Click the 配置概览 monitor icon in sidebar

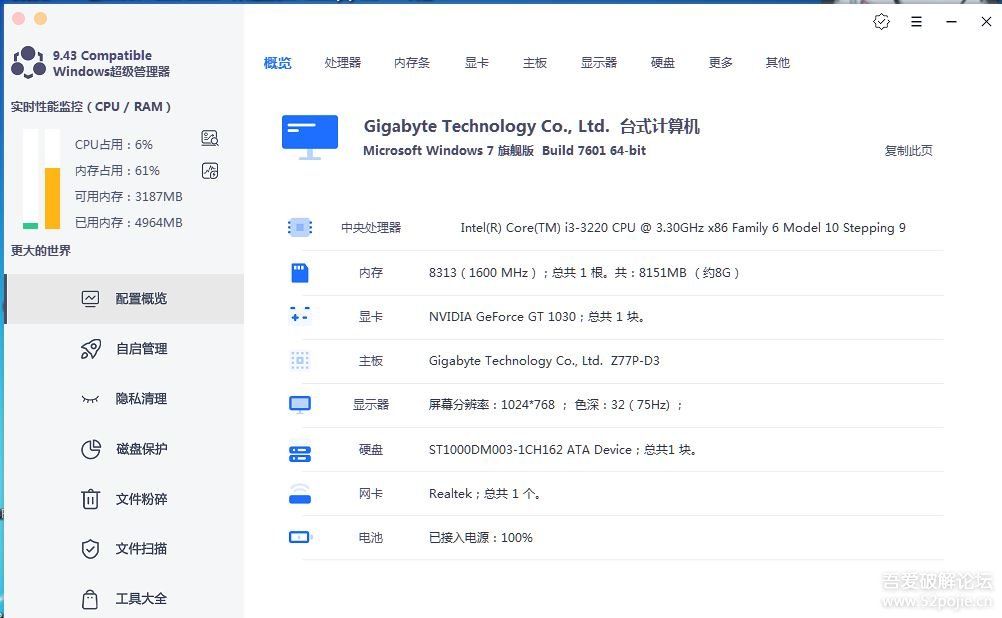coord(90,298)
